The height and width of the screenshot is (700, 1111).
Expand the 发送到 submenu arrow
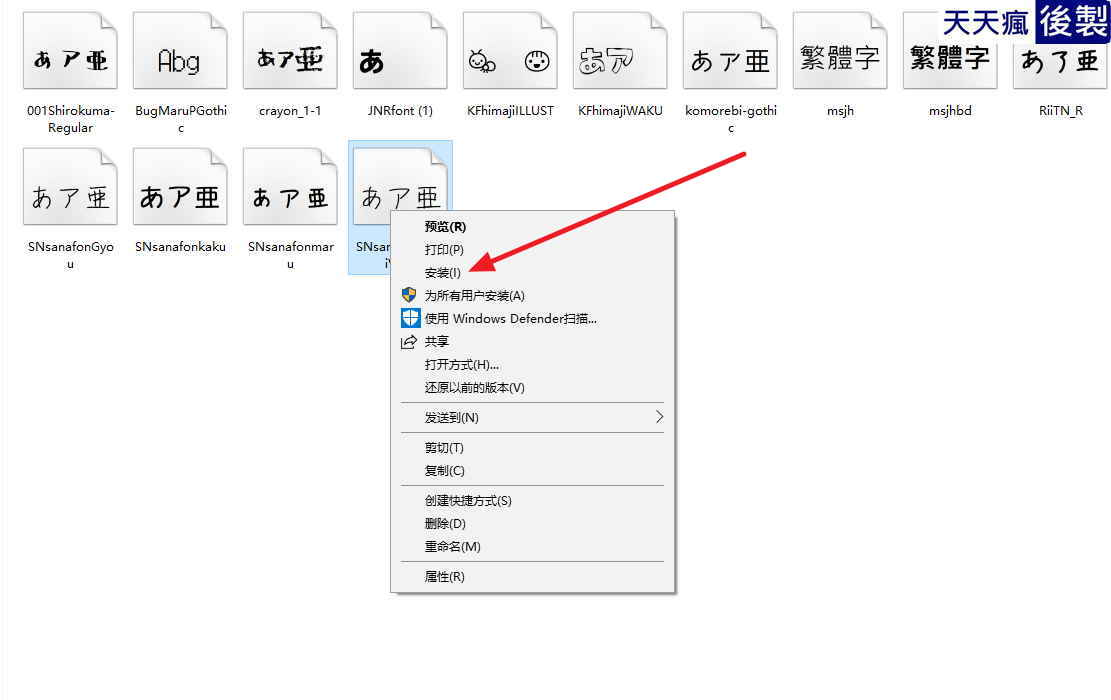[660, 417]
